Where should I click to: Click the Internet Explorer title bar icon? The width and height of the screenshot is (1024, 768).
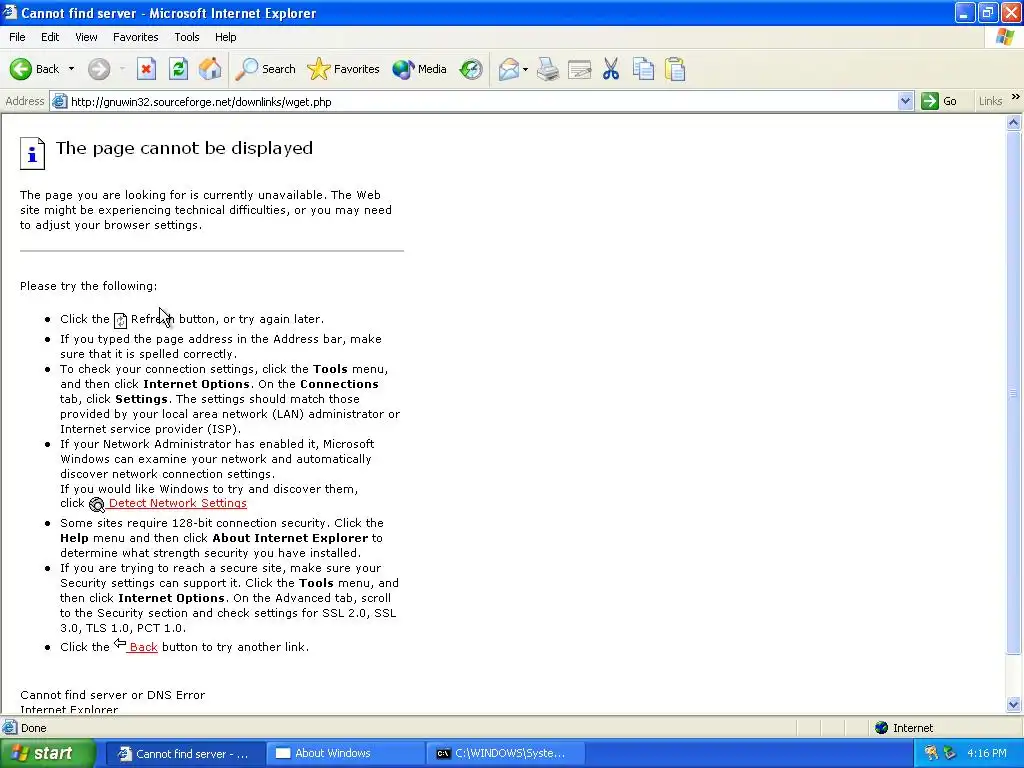(x=10, y=12)
